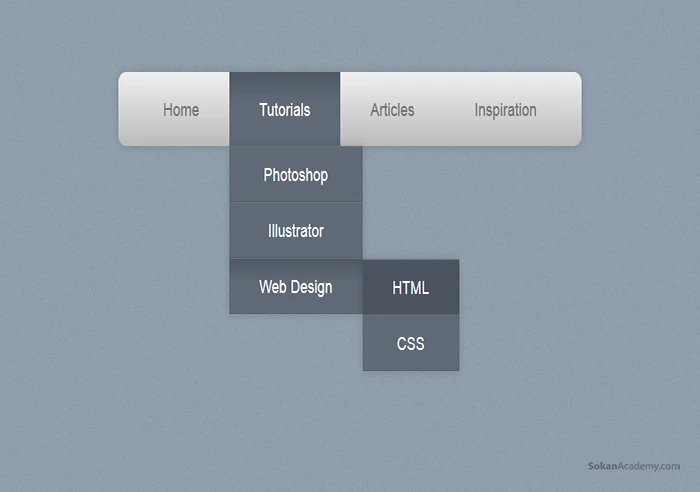This screenshot has width=700, height=492.
Task: Click the Home menu item
Action: (181, 110)
